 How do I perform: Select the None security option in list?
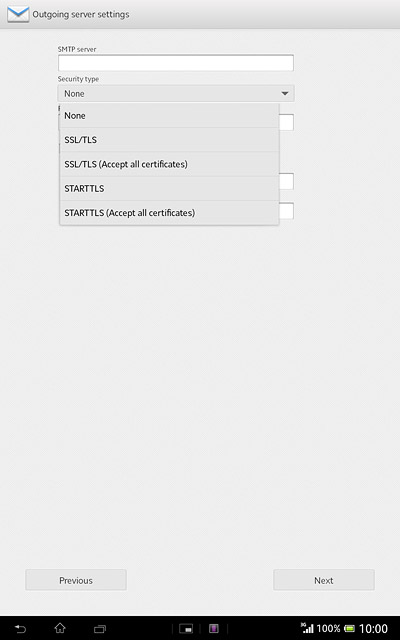[169, 116]
